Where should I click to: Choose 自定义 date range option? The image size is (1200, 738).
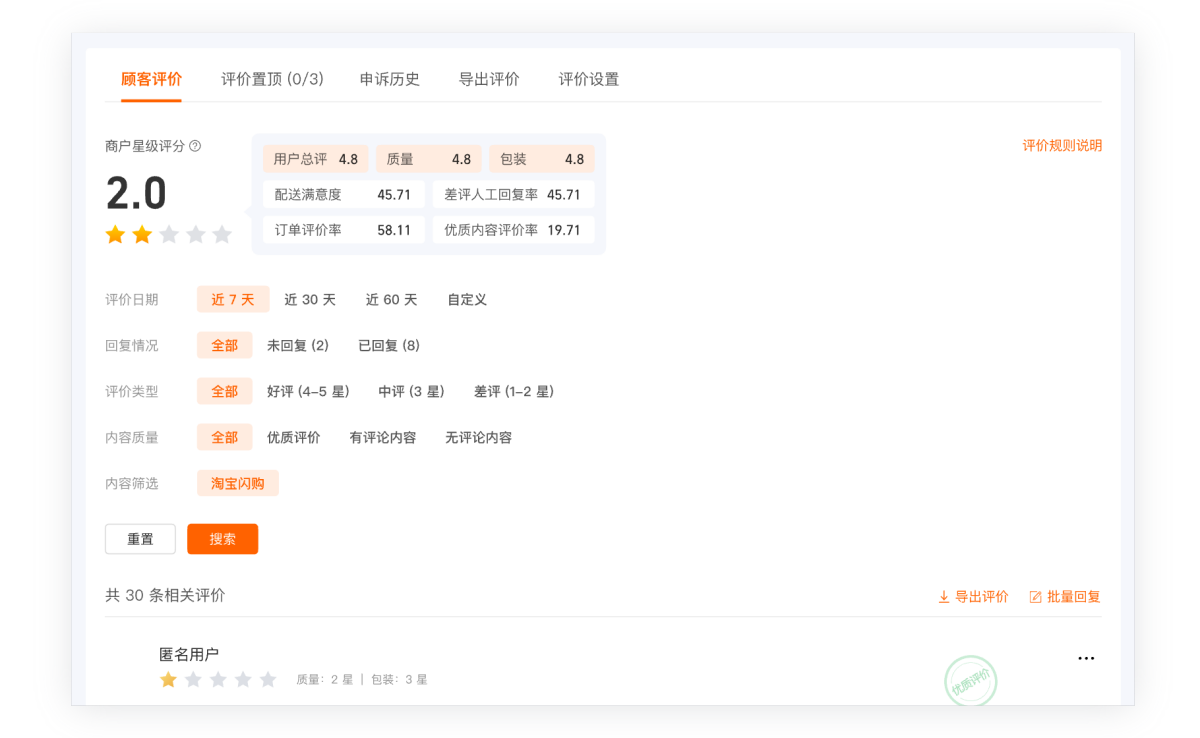pyautogui.click(x=467, y=299)
